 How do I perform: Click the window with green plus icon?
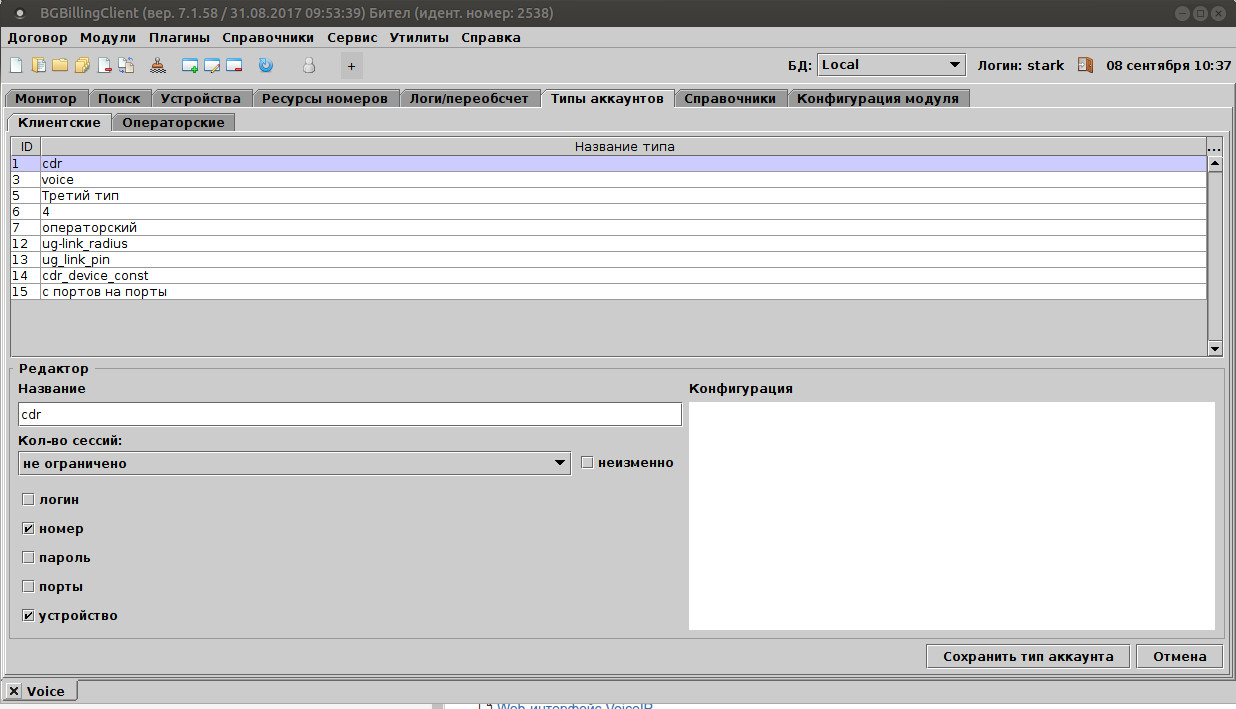click(190, 66)
